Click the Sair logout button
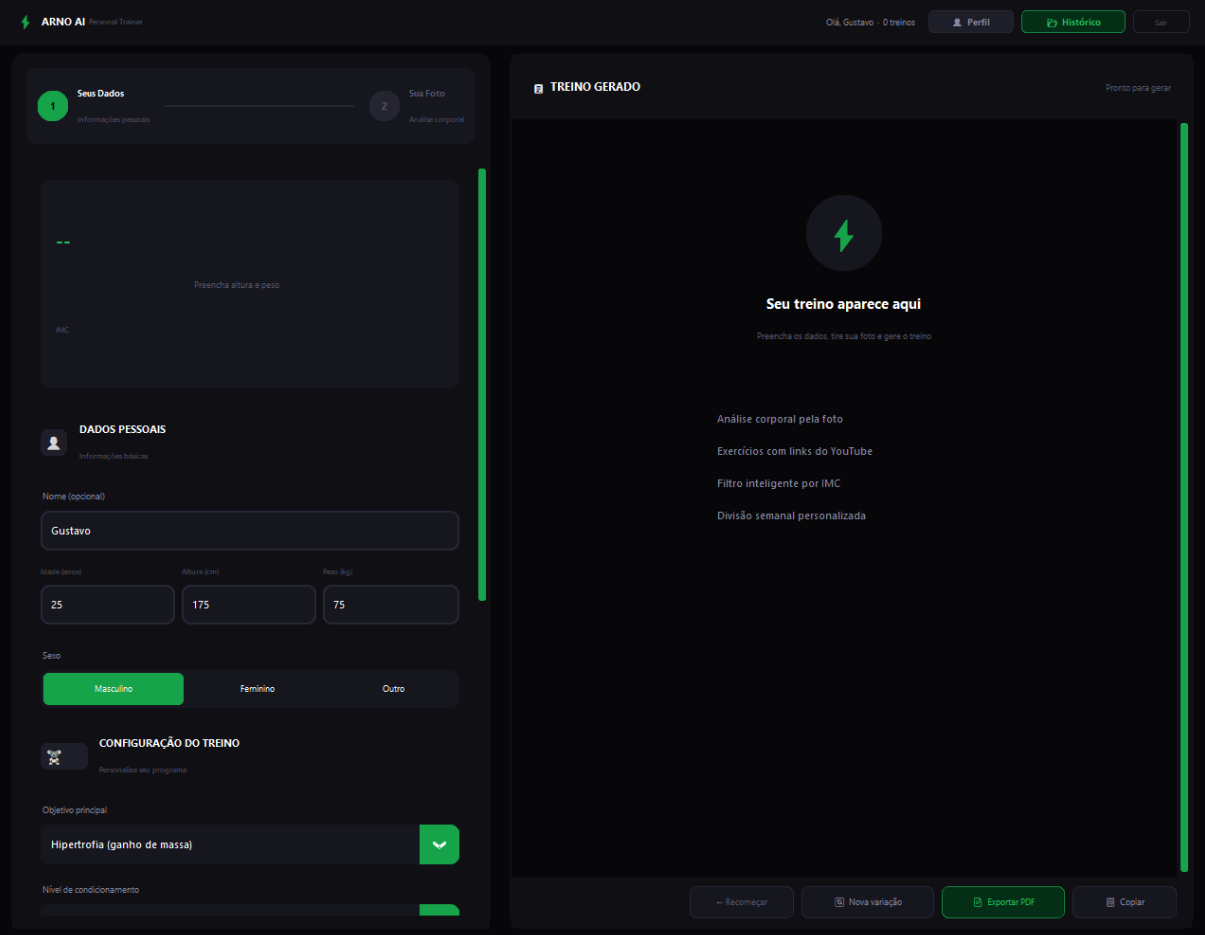Image resolution: width=1205 pixels, height=935 pixels. tap(1161, 22)
